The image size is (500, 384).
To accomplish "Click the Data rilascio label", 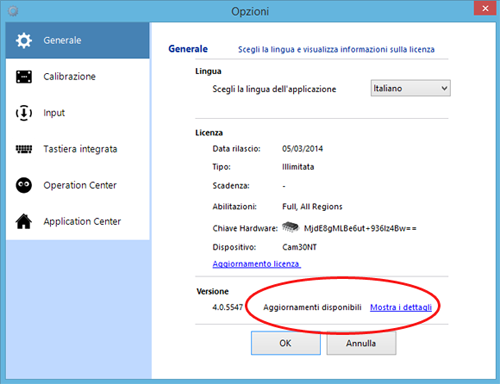I will (x=236, y=149).
